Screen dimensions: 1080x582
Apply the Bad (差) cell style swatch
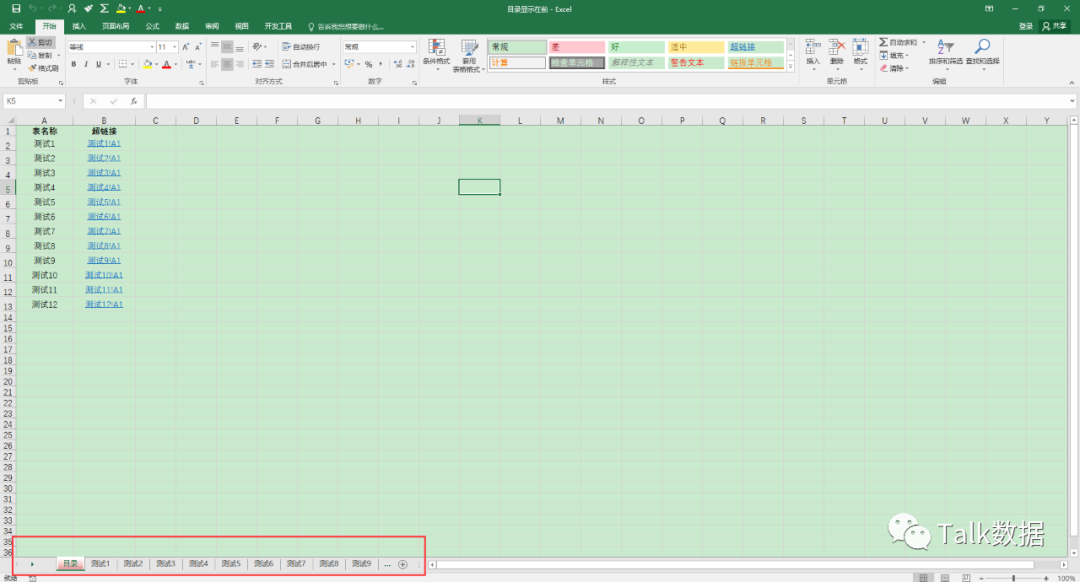click(x=577, y=47)
